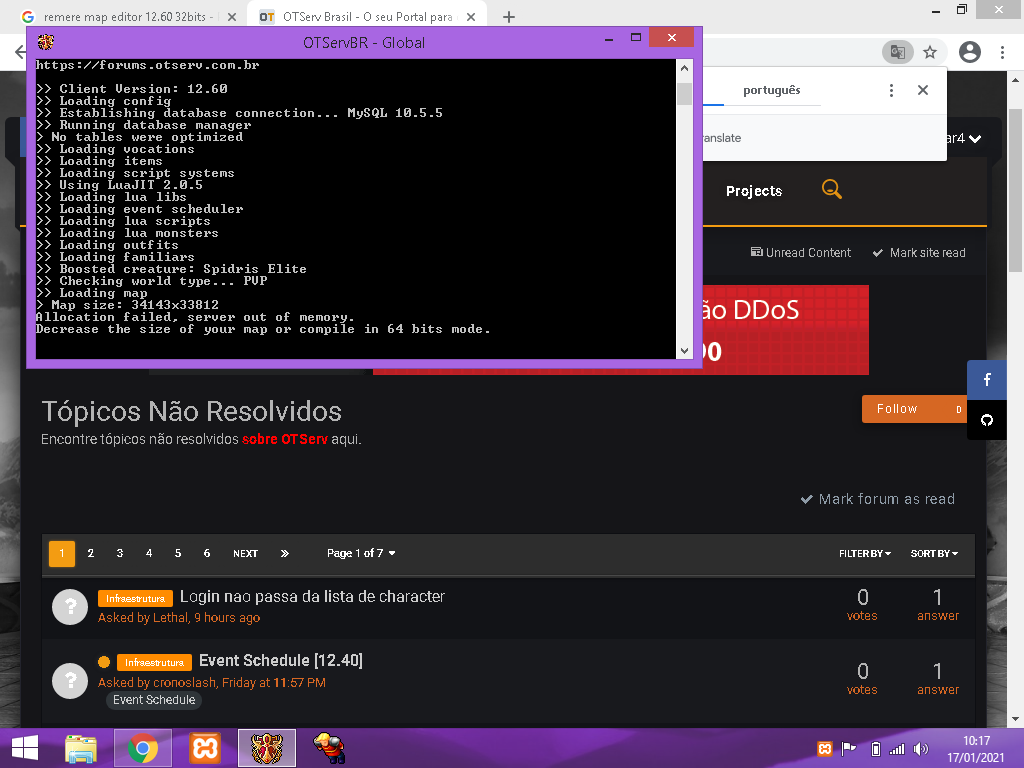This screenshot has height=768, width=1024.
Task: Click Infraestrutura tag on Event Schedule topic
Action: click(154, 662)
